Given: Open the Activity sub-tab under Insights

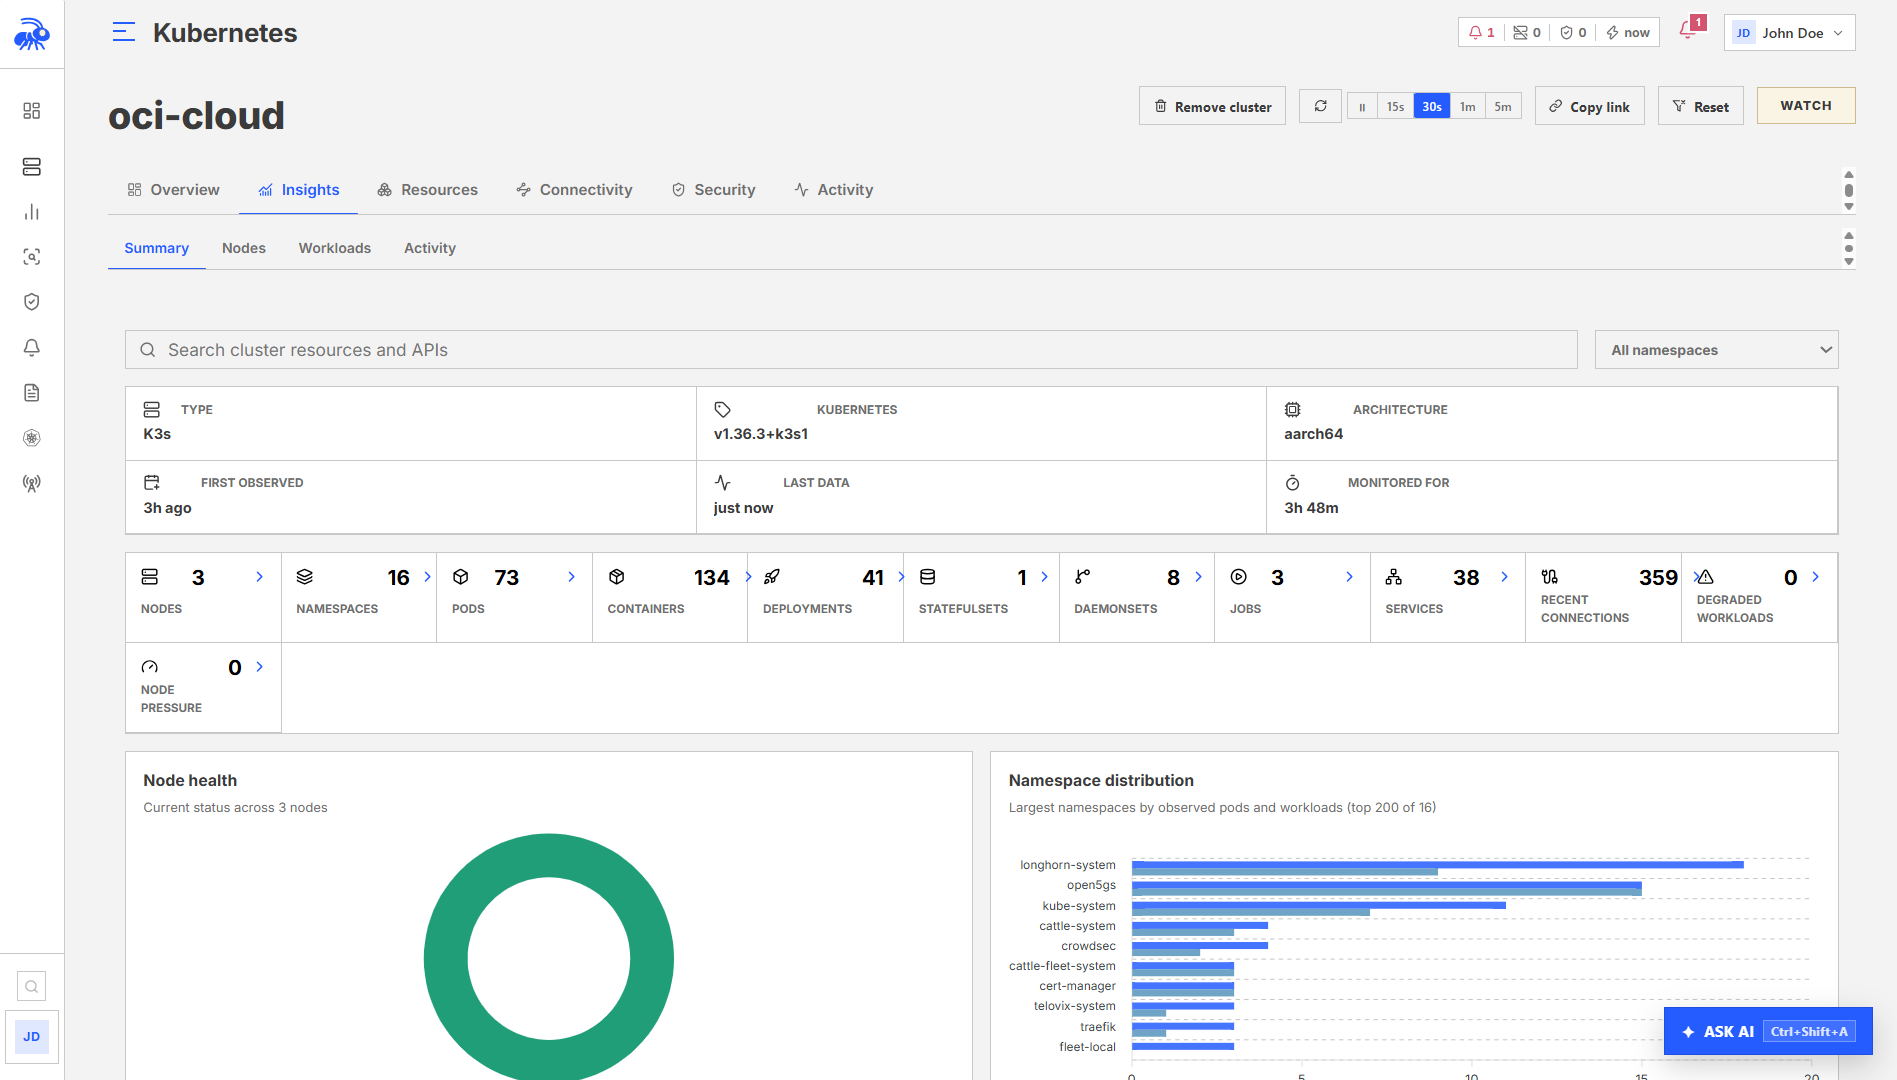Looking at the screenshot, I should (x=430, y=248).
